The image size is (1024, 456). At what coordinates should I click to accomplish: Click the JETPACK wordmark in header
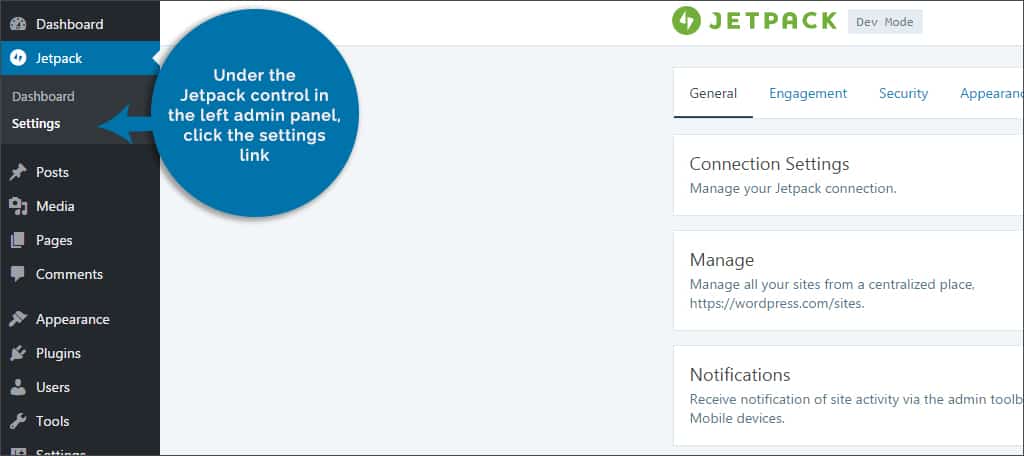pyautogui.click(x=773, y=21)
